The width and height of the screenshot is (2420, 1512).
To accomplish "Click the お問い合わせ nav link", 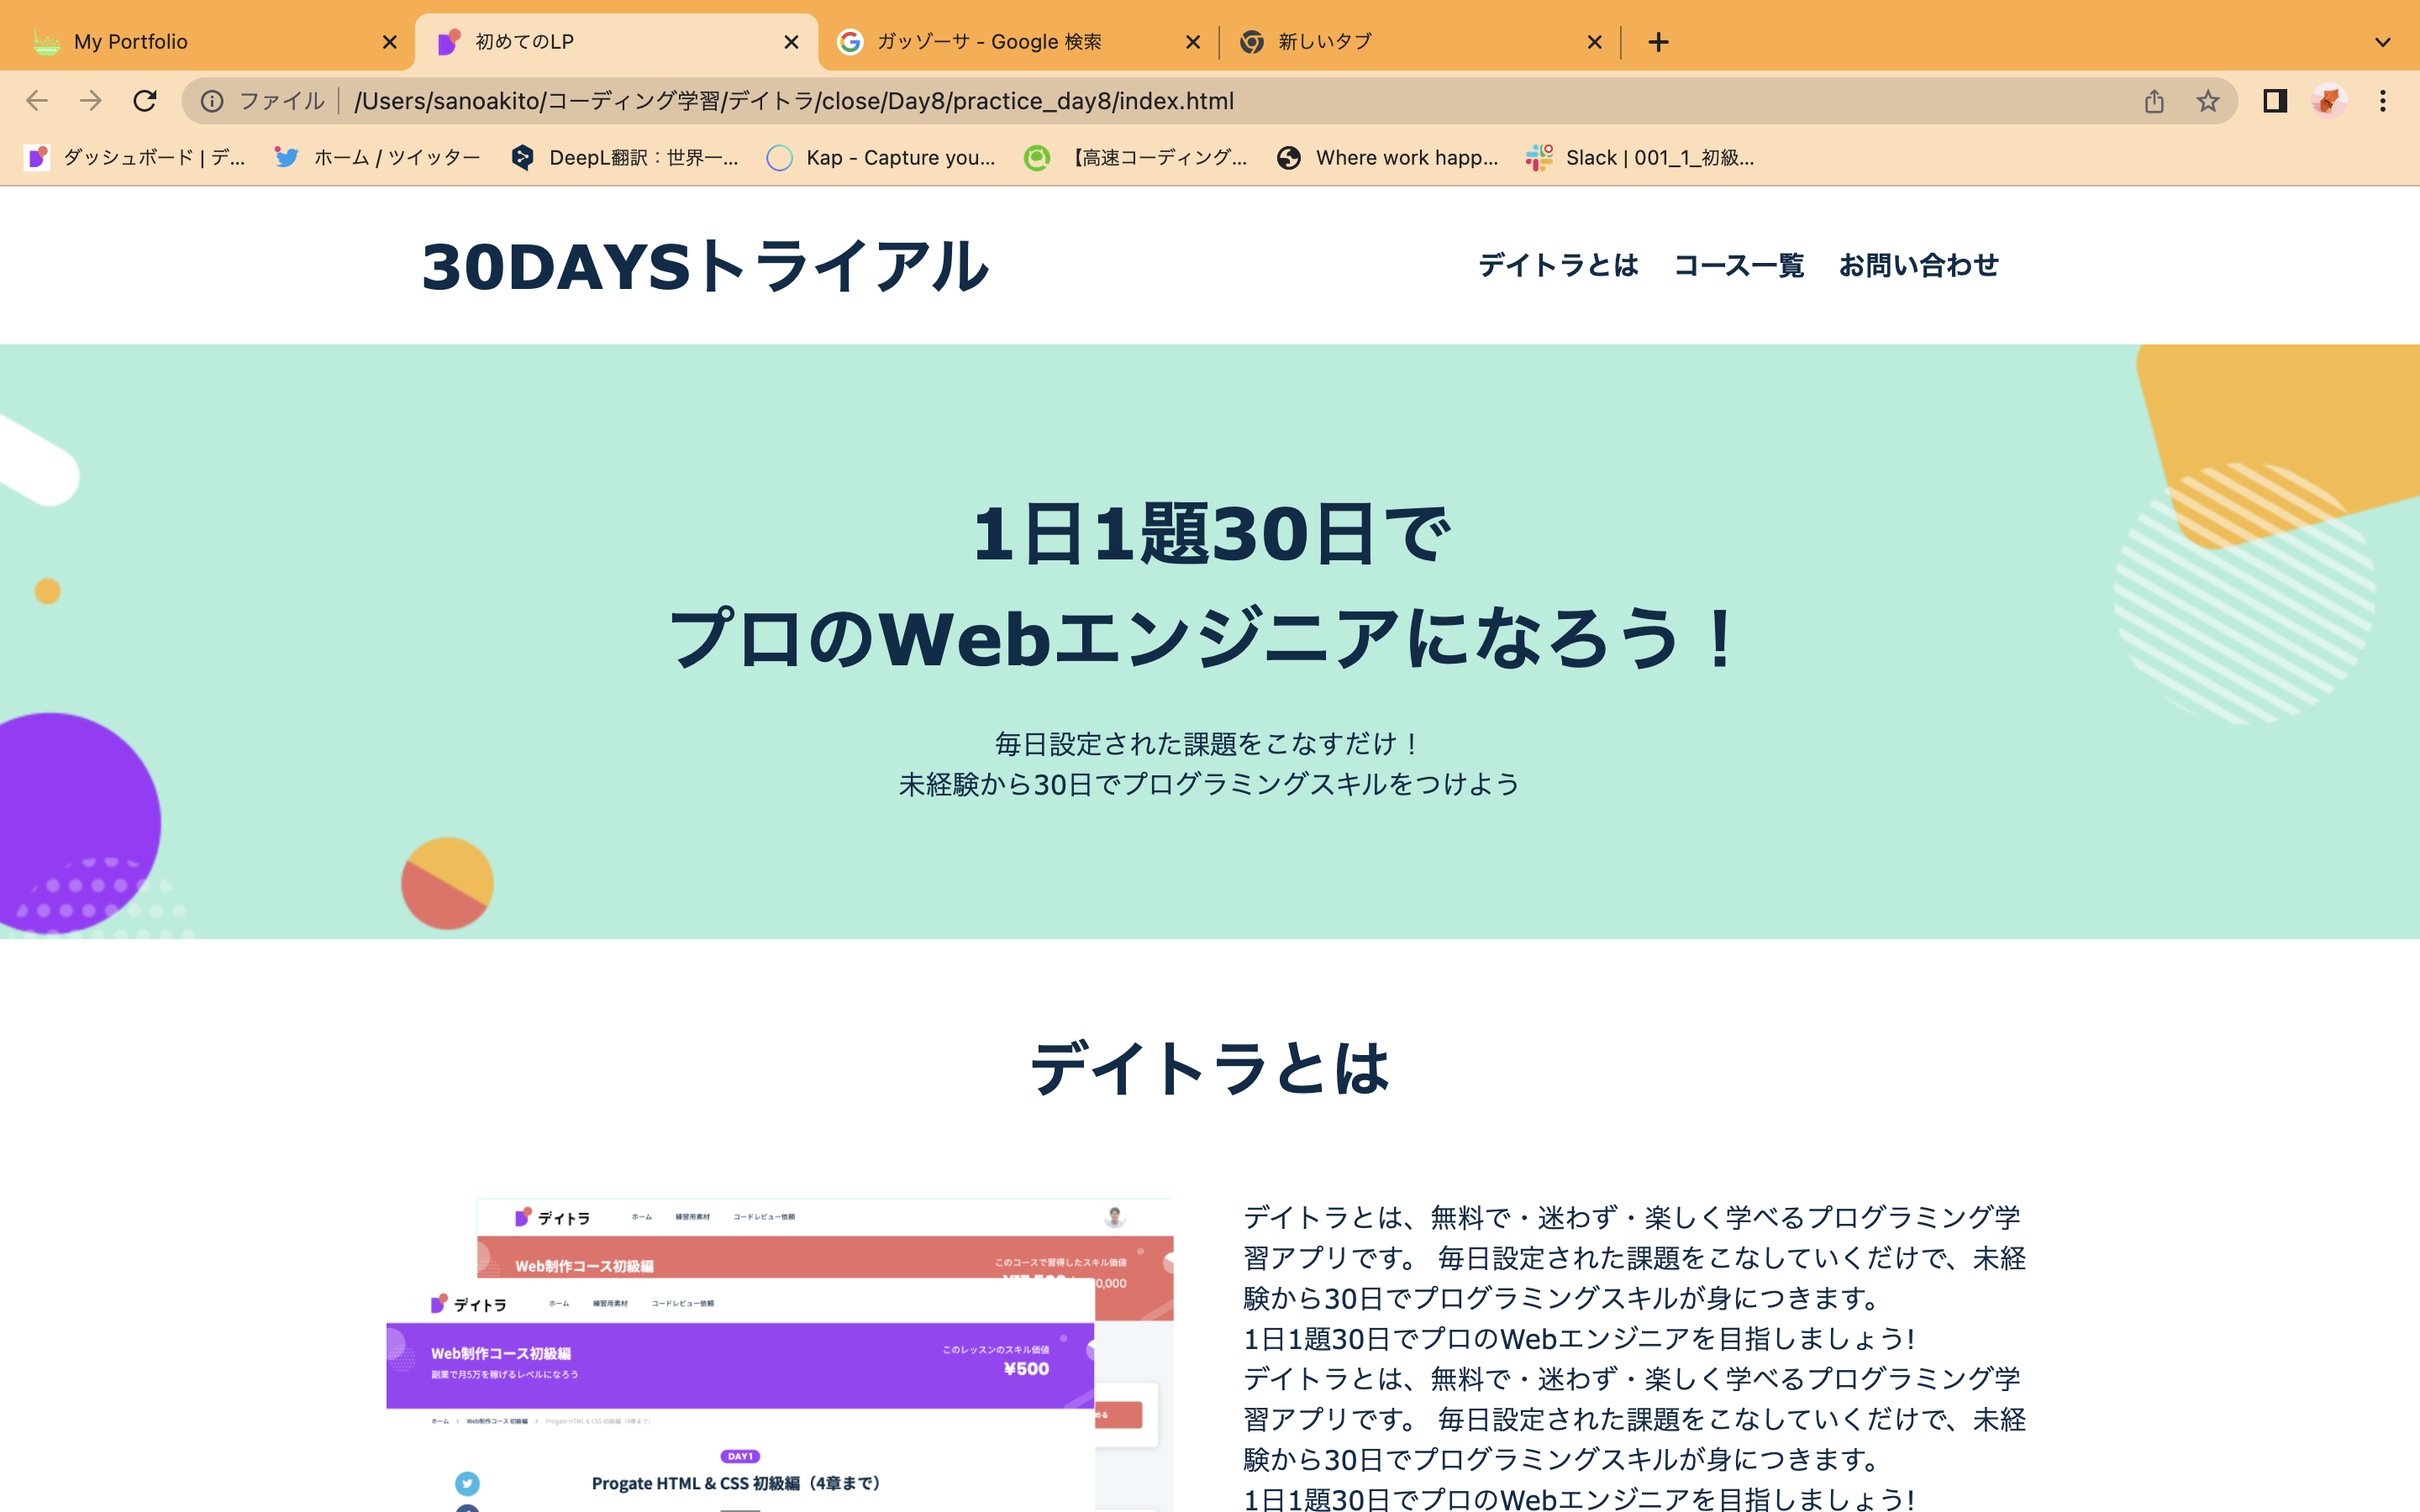I will 1918,265.
